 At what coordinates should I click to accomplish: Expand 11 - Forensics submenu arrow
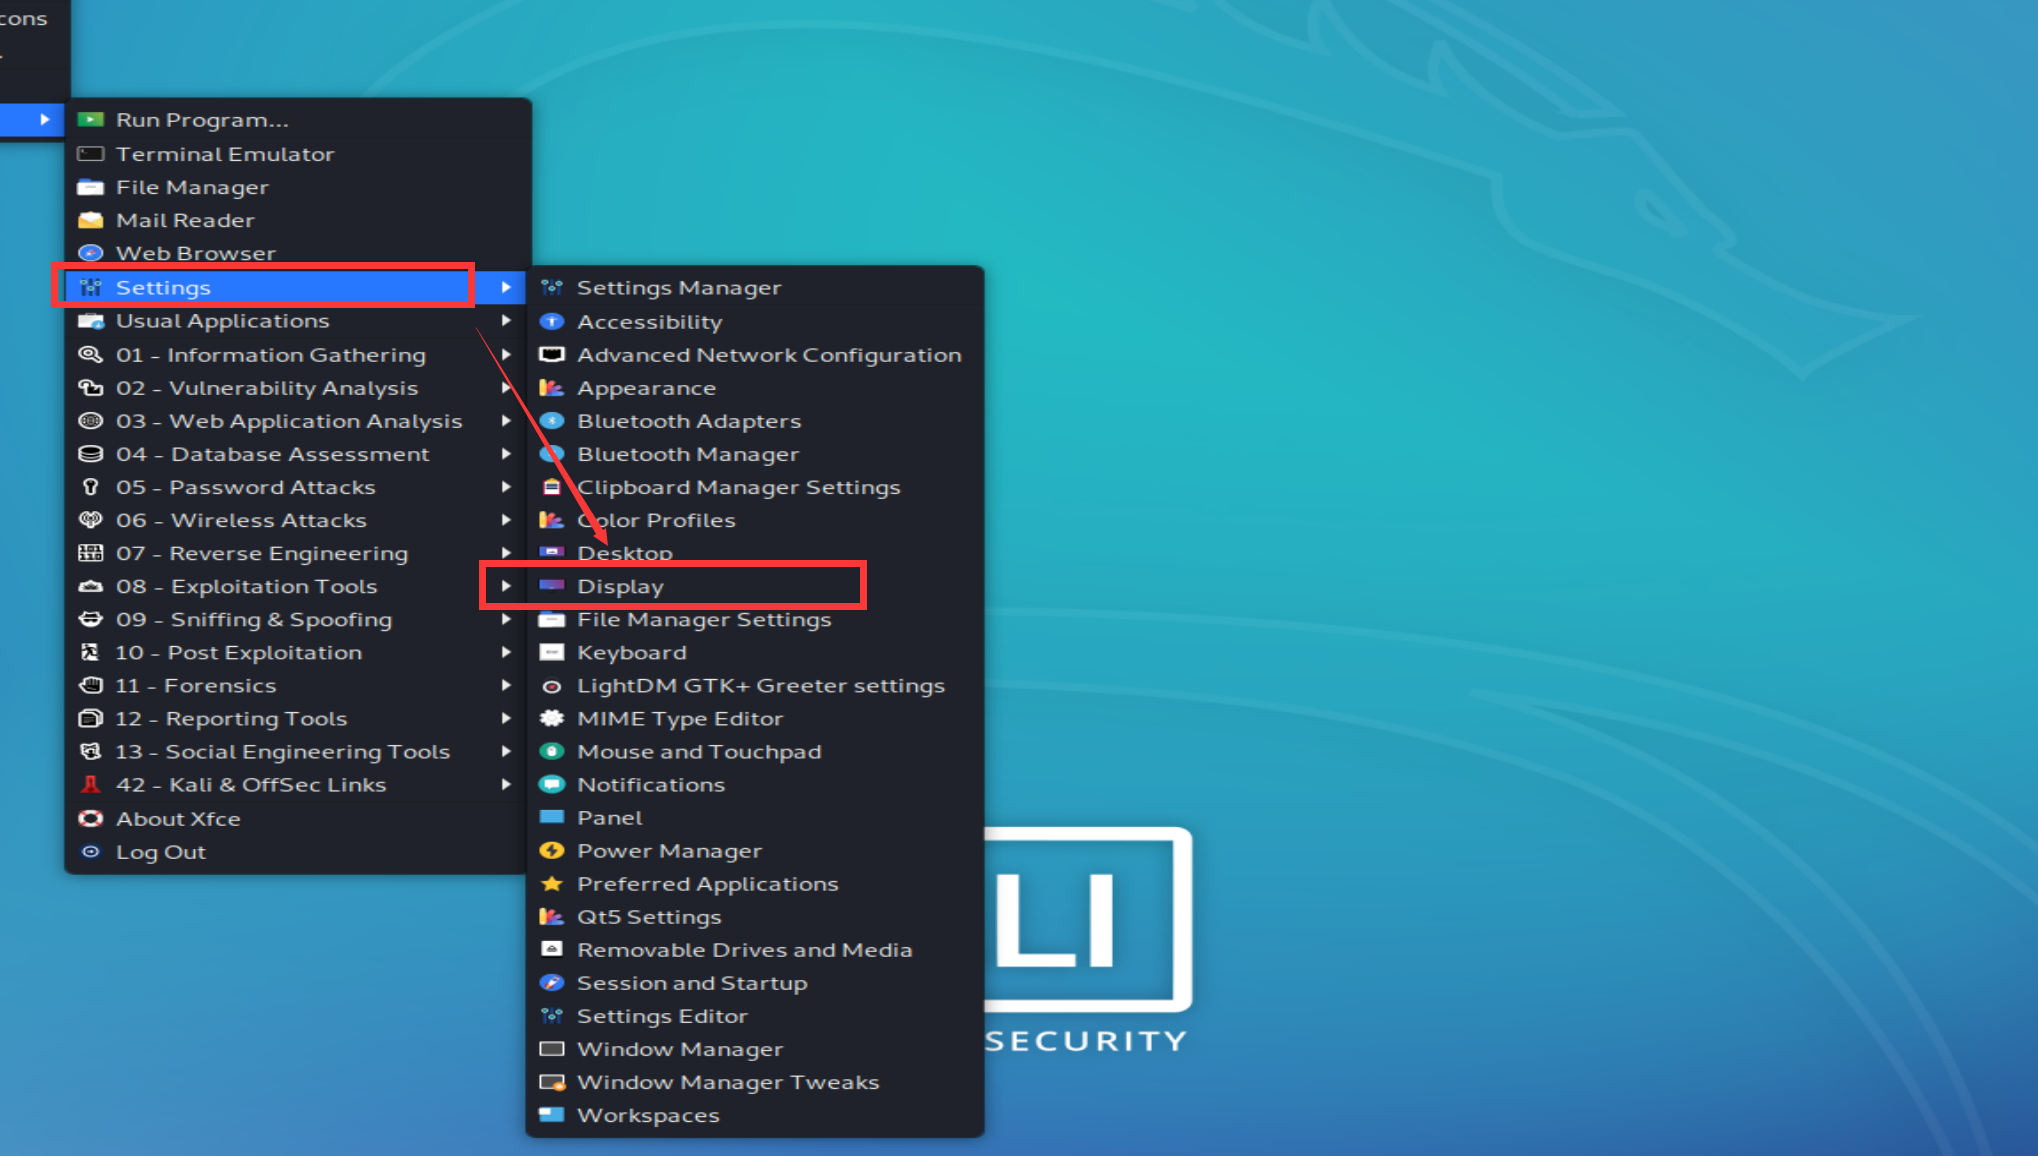pos(506,685)
